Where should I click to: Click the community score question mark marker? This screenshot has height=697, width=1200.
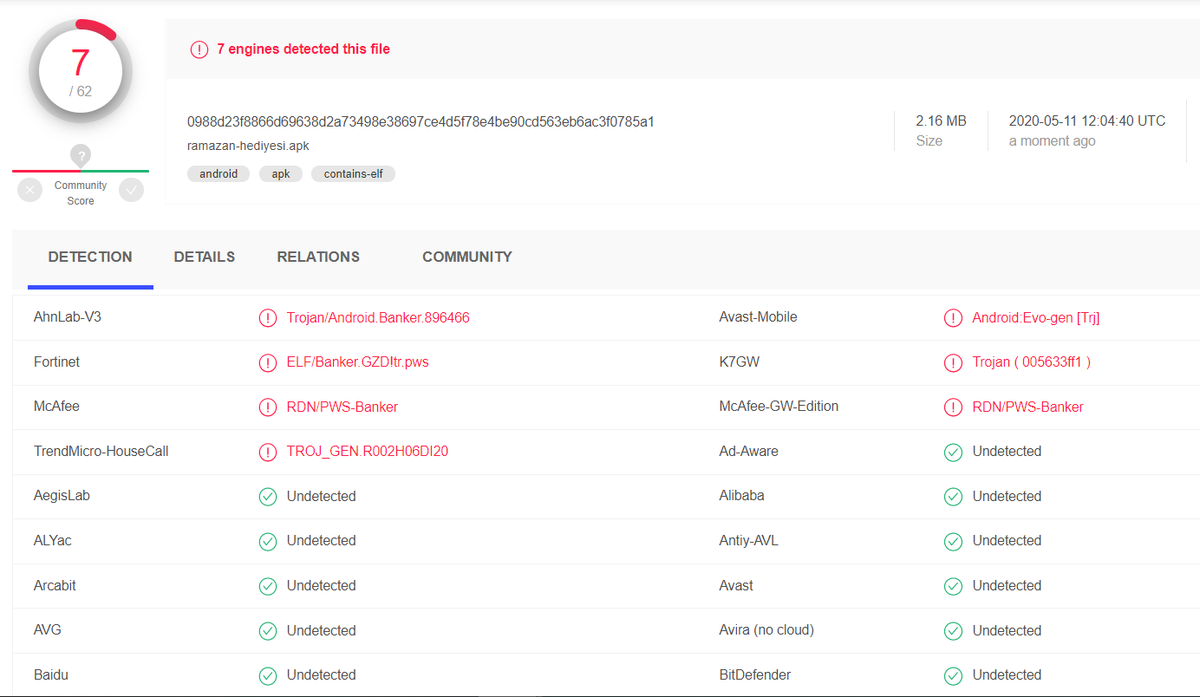pos(81,155)
